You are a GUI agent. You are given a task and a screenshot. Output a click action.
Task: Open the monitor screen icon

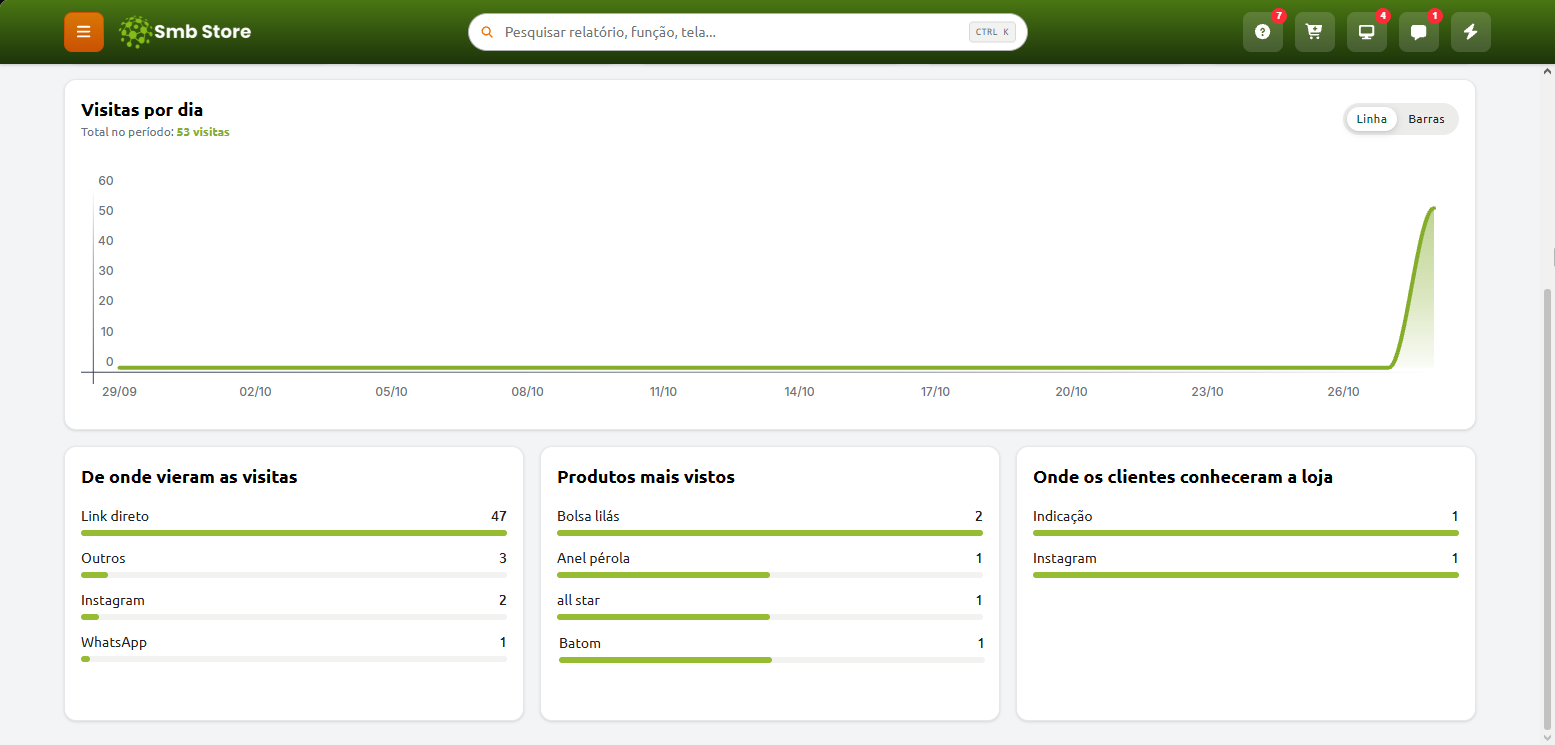tap(1367, 32)
